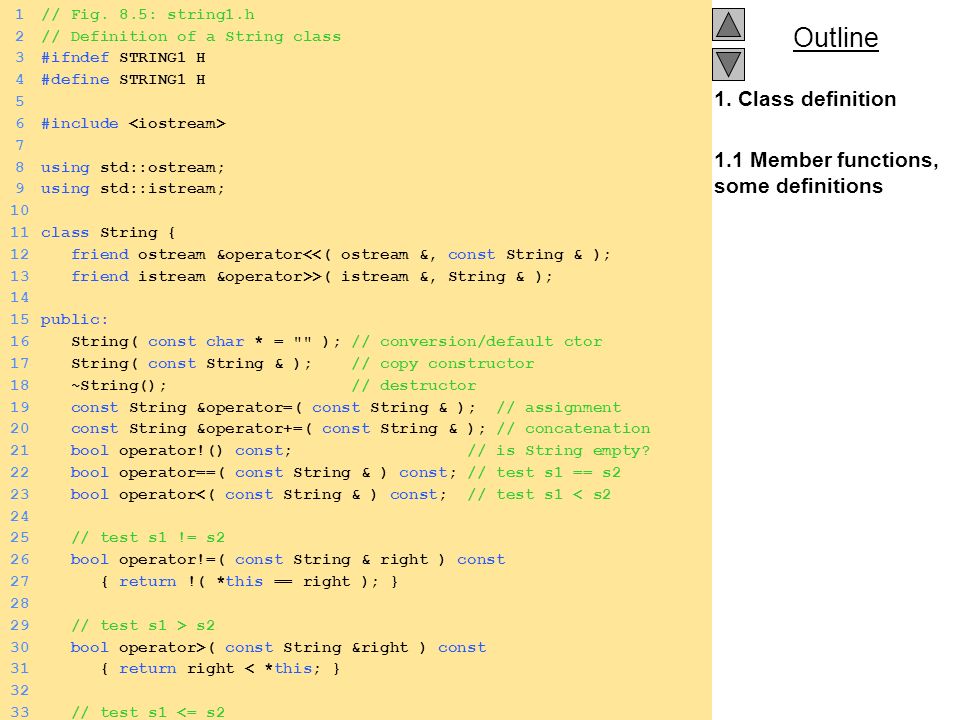Open the Outline heading link

(x=836, y=37)
